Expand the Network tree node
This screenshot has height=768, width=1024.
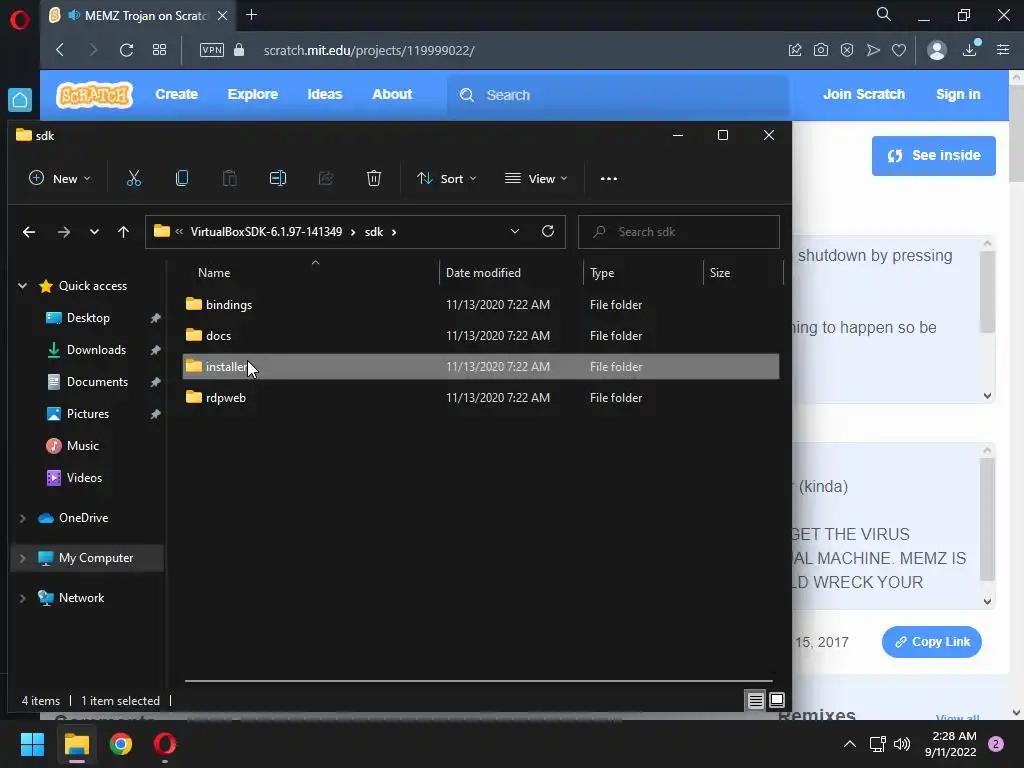tap(23, 598)
